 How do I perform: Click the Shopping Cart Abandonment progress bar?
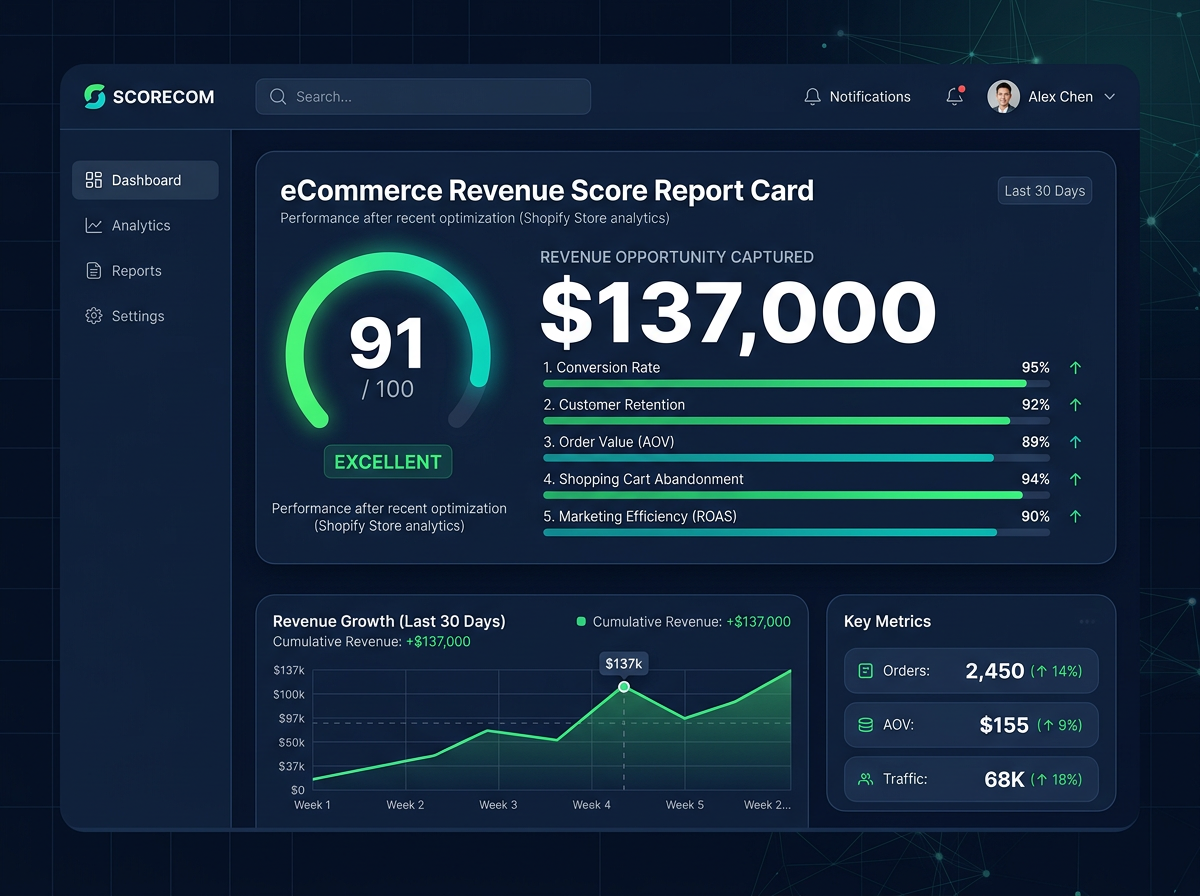(796, 495)
